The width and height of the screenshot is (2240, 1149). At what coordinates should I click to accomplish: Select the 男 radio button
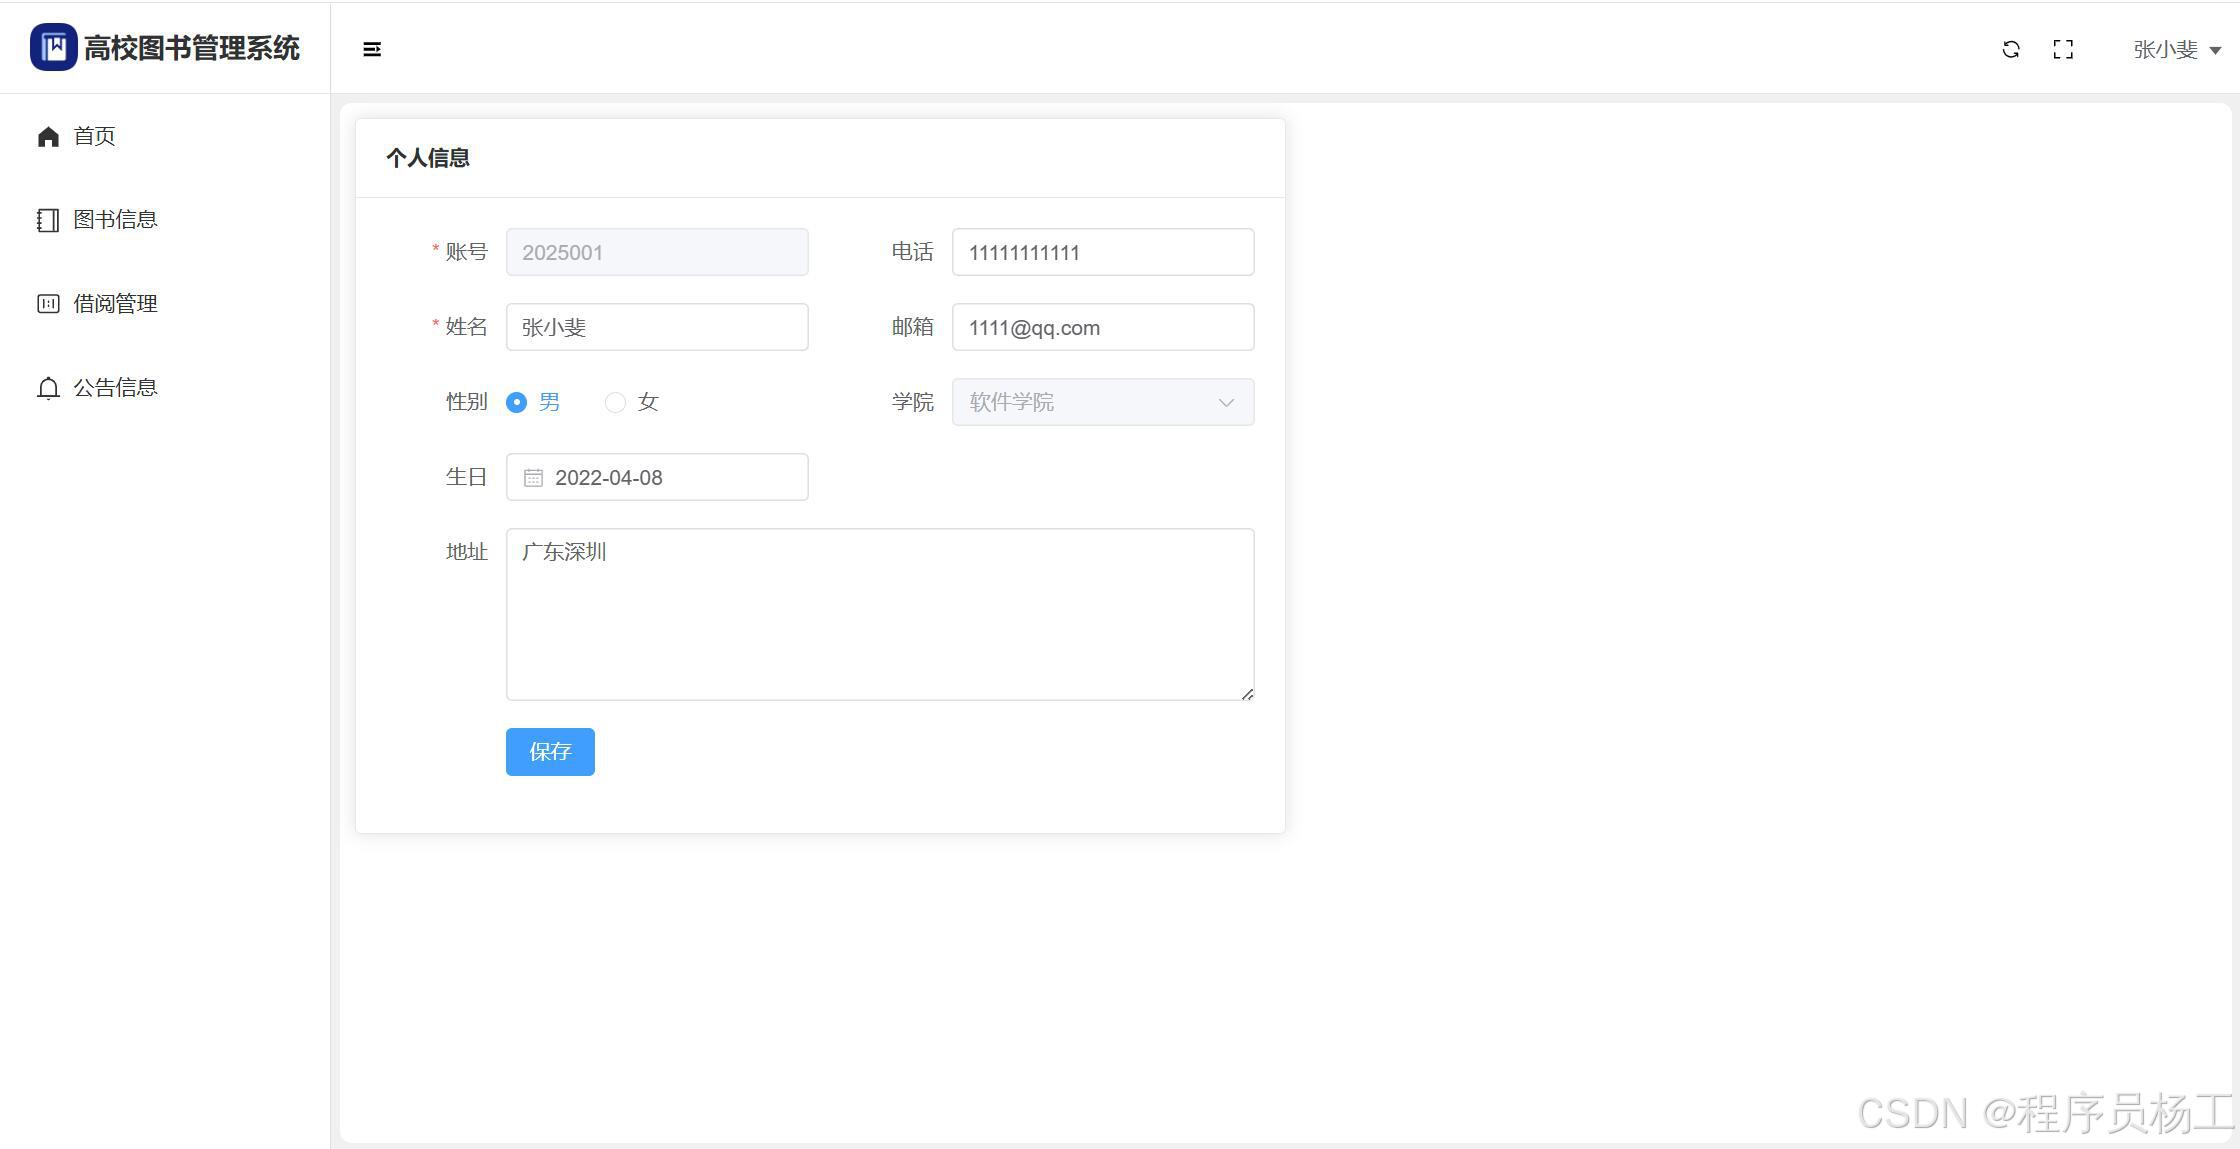coord(516,402)
